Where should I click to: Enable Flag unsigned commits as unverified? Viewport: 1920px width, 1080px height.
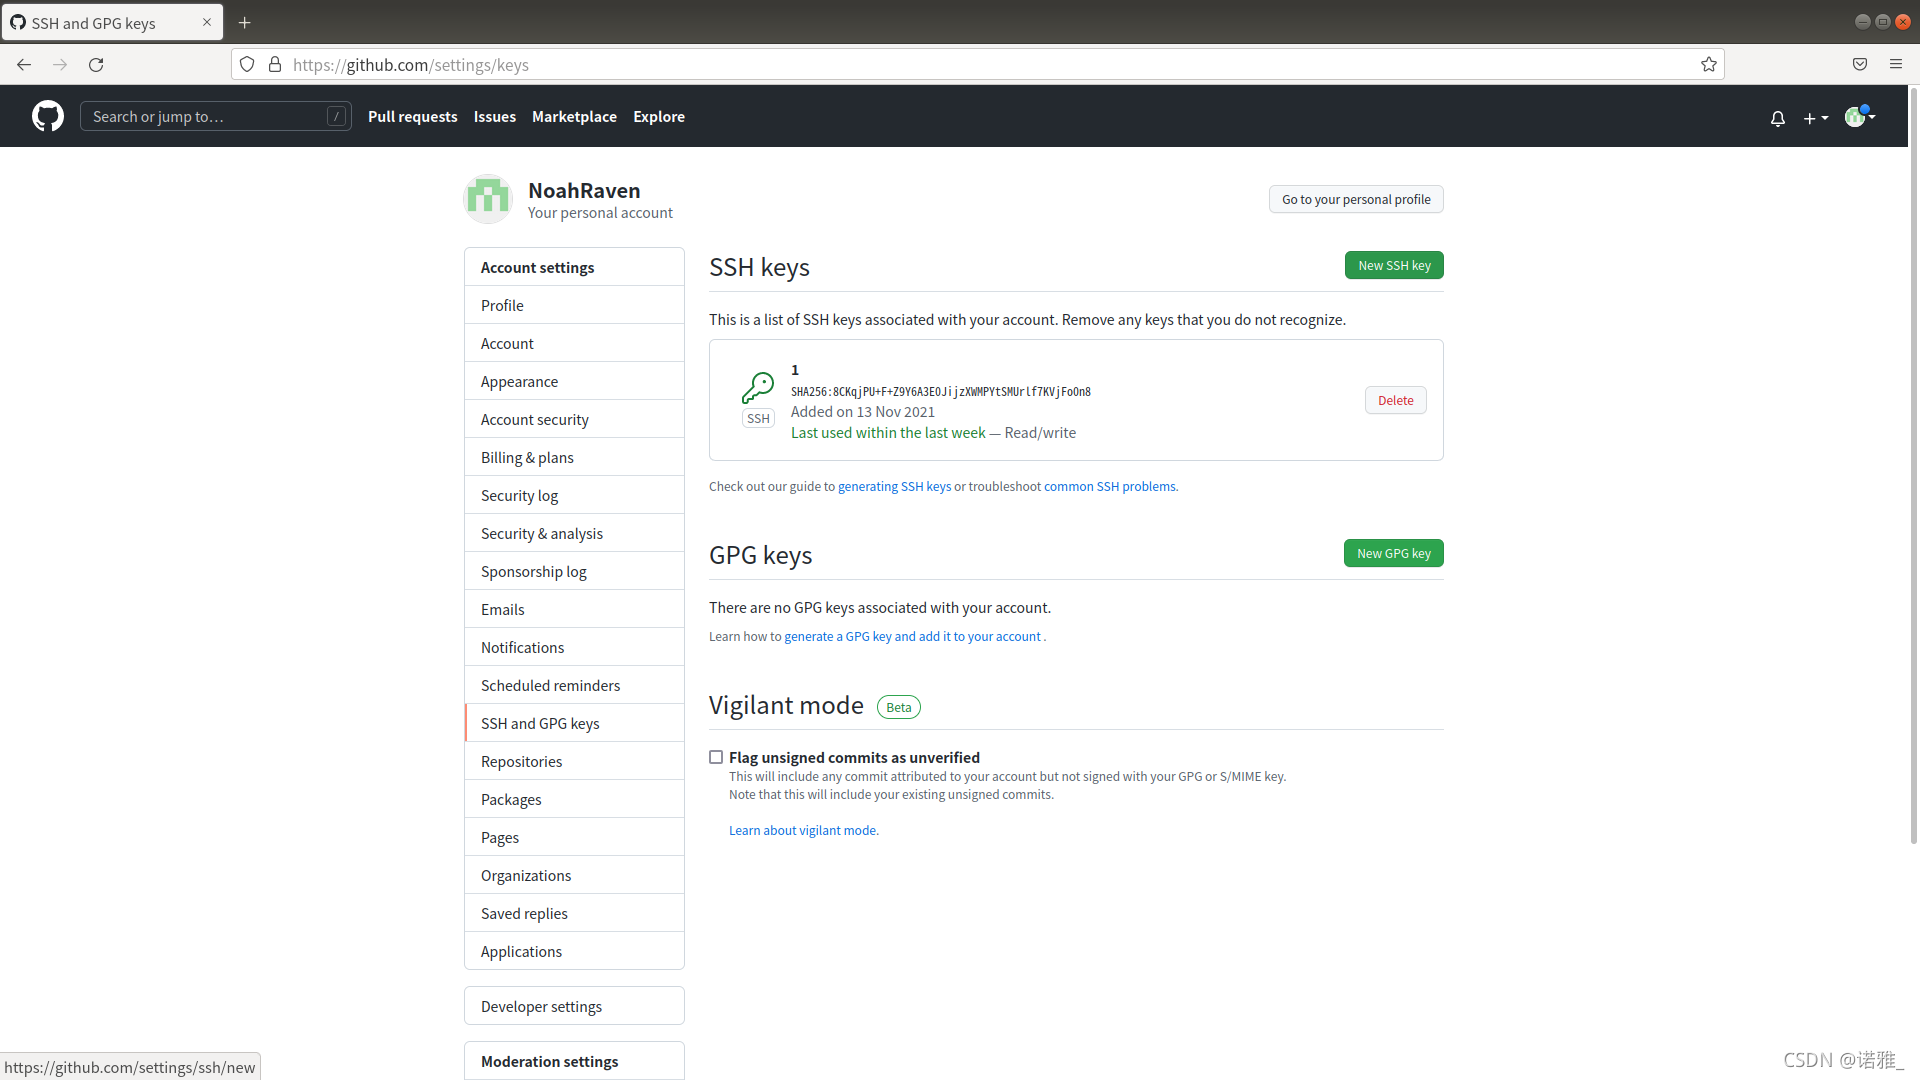(716, 757)
